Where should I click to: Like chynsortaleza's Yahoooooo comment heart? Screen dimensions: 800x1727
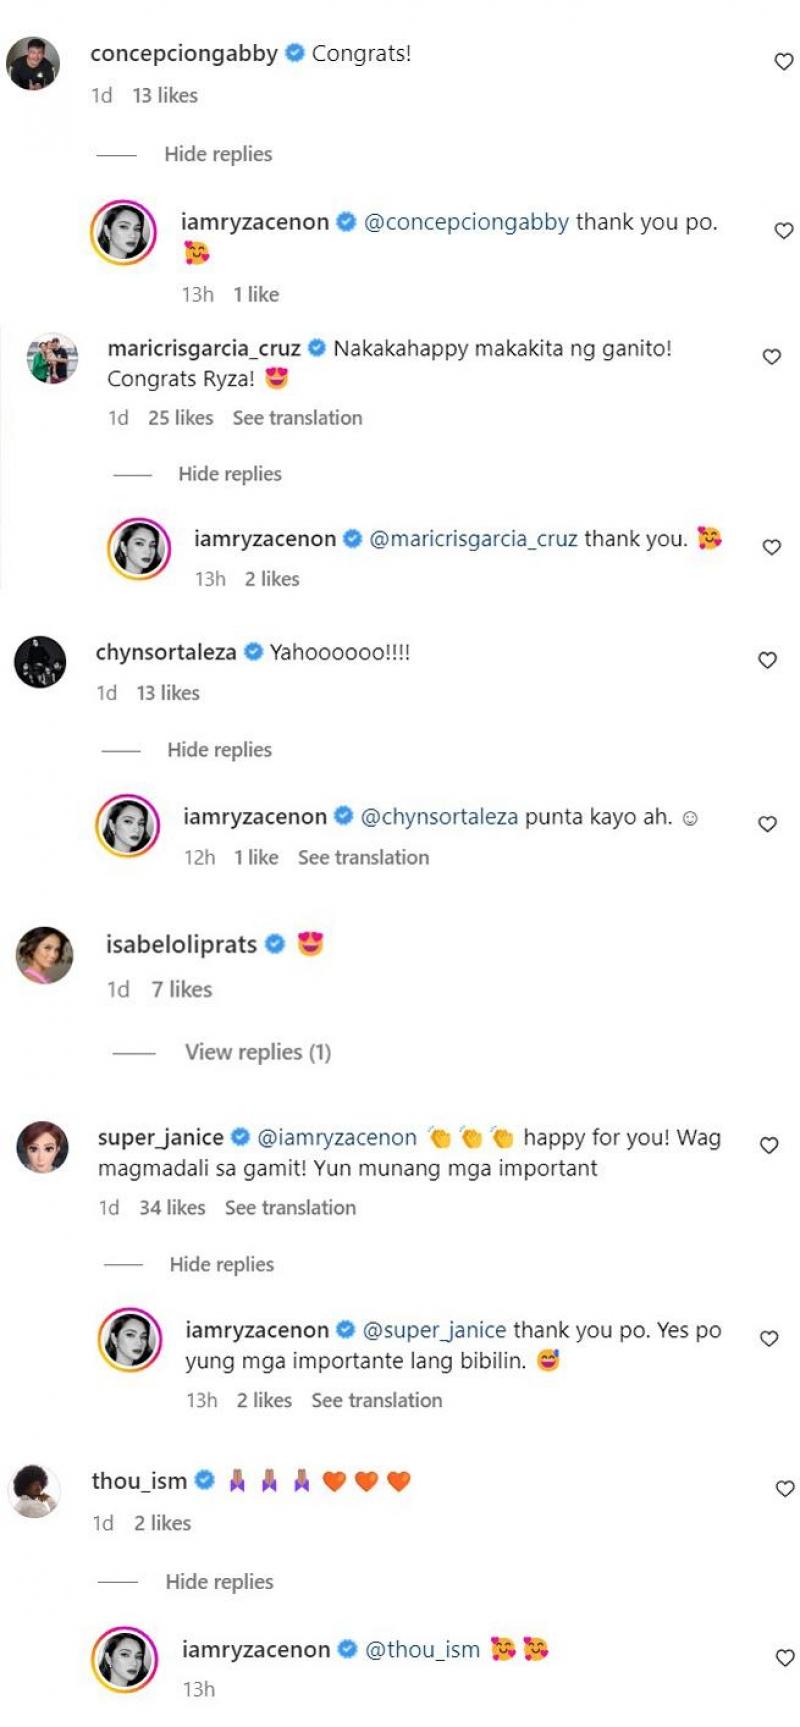coord(767,660)
